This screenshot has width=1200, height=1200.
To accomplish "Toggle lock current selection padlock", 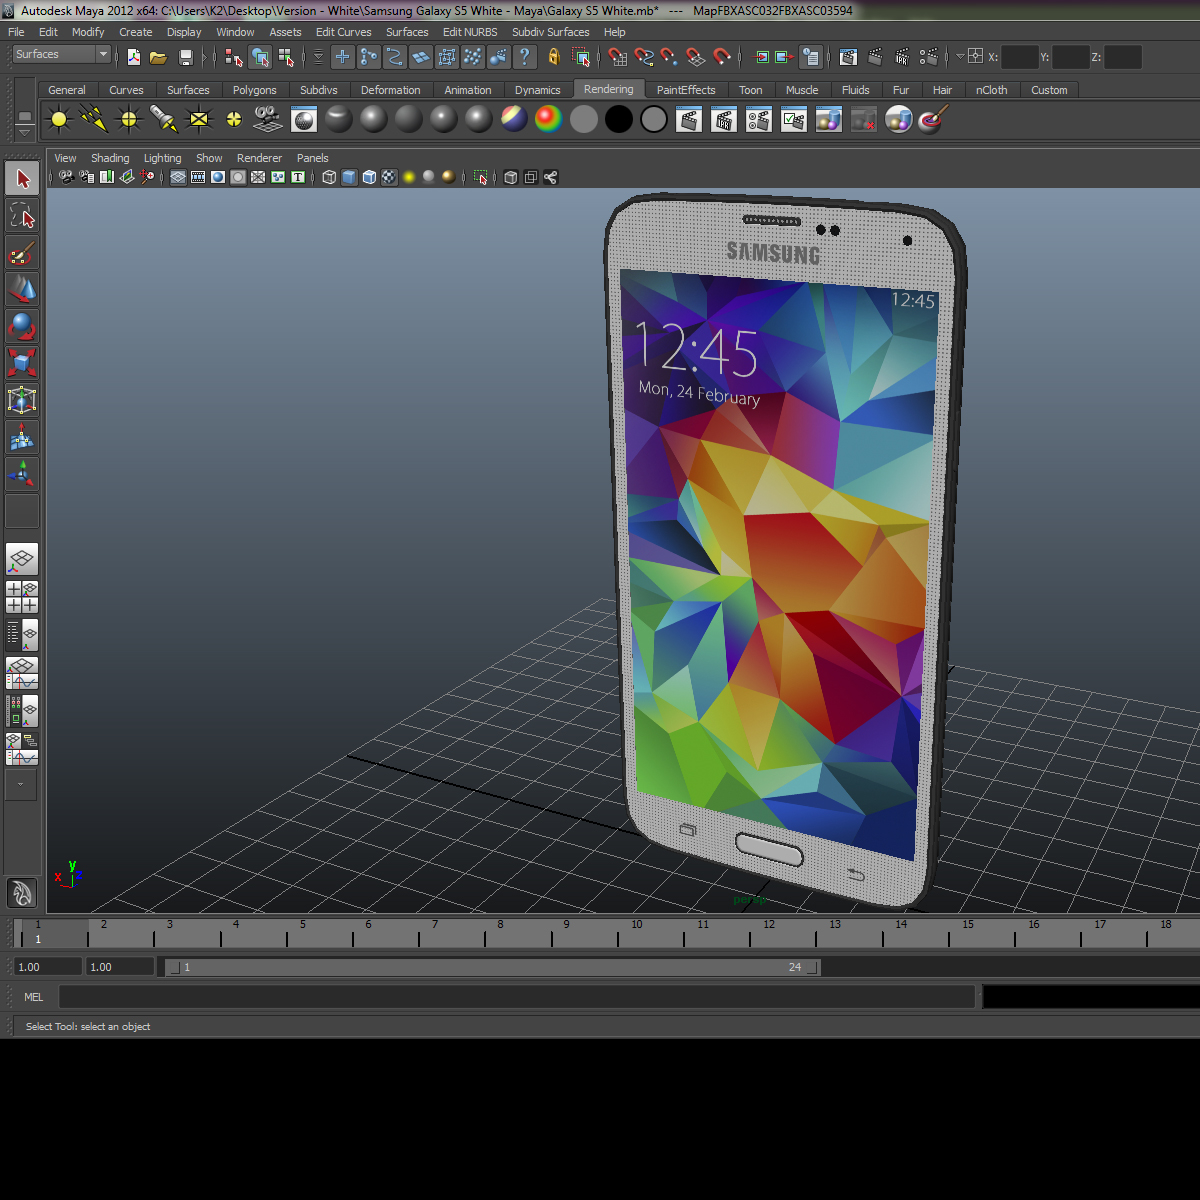I will coord(554,57).
